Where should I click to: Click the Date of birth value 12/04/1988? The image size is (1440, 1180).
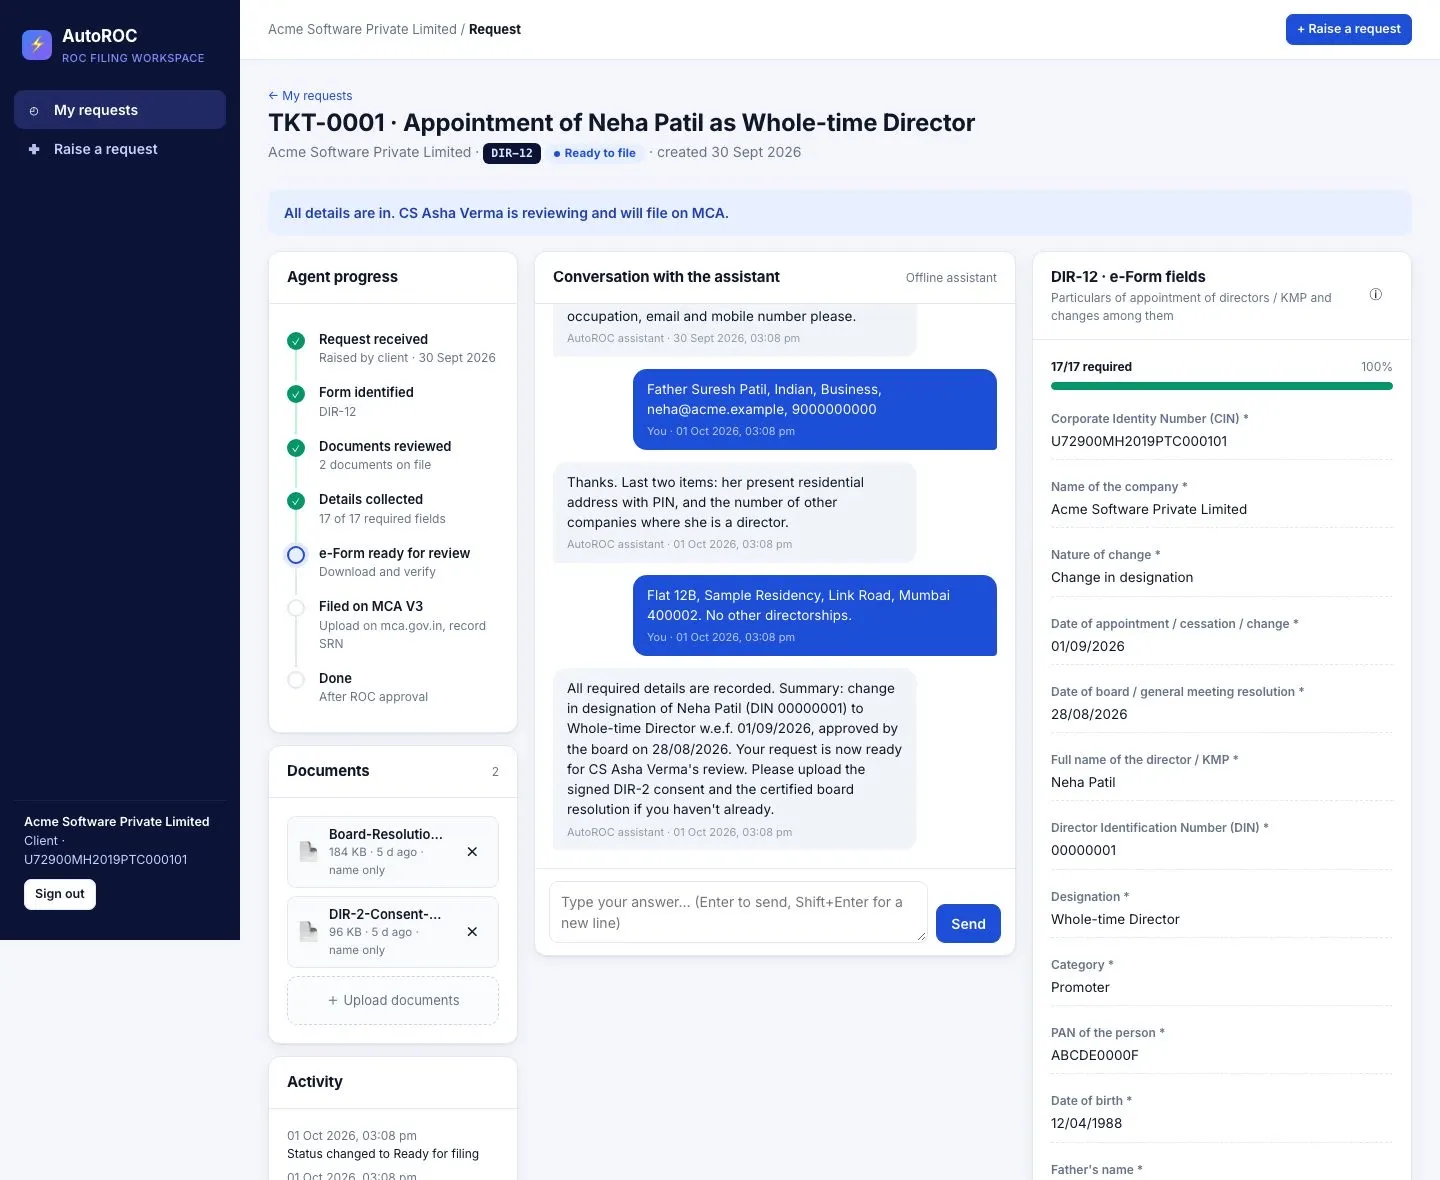[x=1086, y=1123]
